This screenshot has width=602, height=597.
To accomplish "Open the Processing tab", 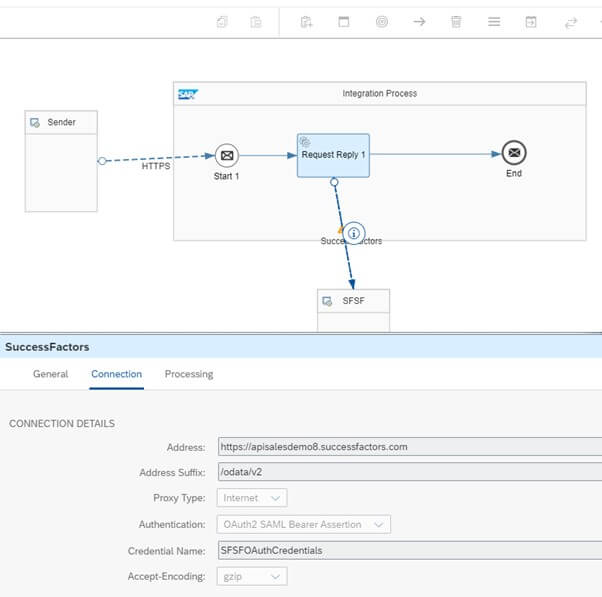I will (189, 374).
